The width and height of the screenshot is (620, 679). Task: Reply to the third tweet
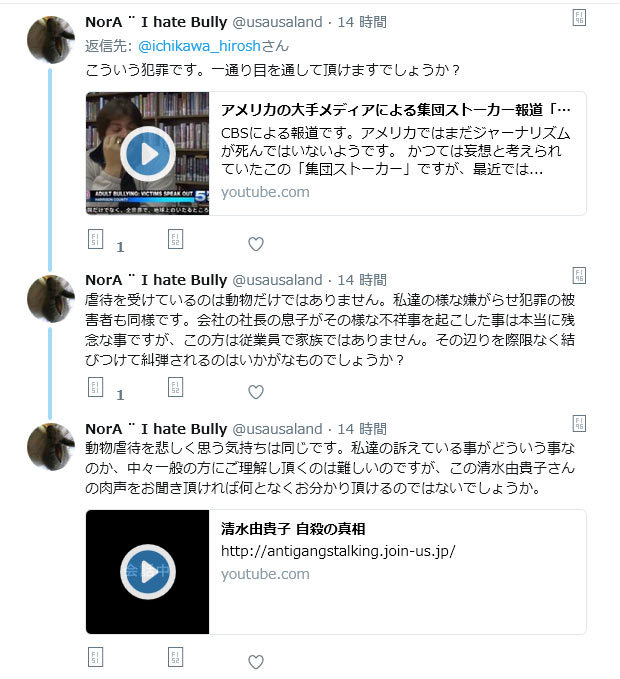point(95,657)
